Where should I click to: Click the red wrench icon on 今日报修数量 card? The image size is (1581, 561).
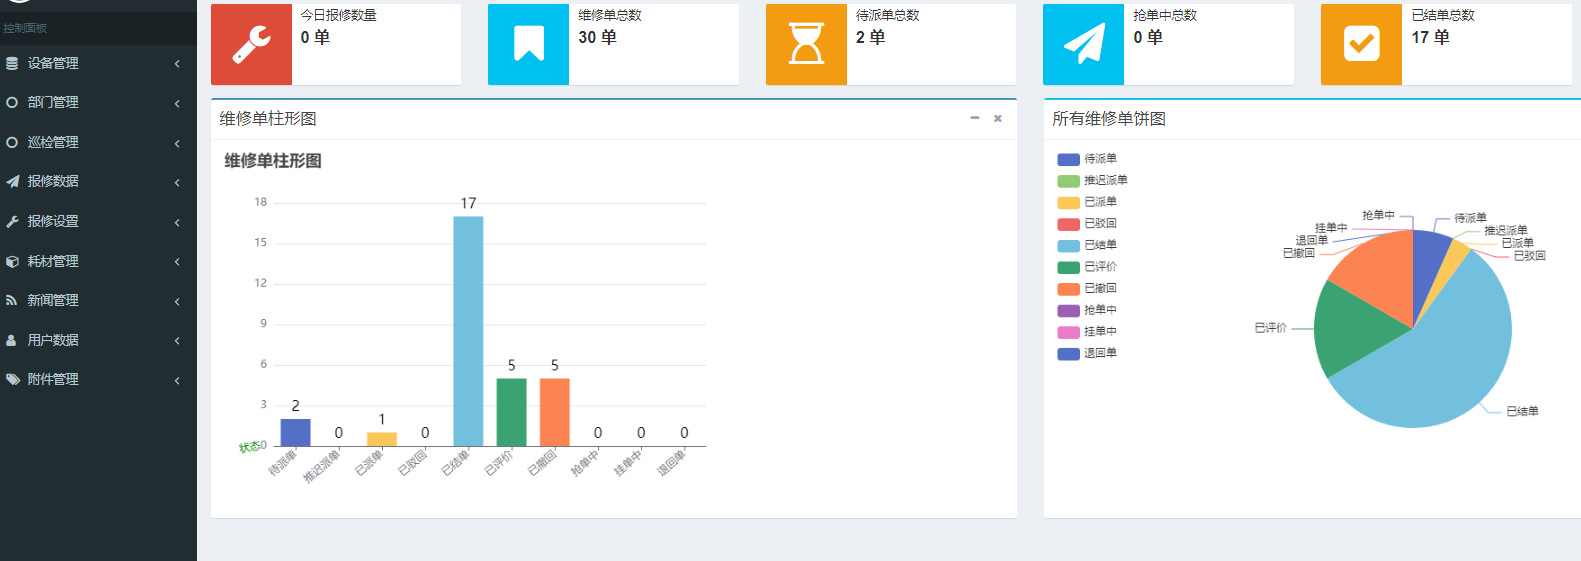[x=251, y=44]
